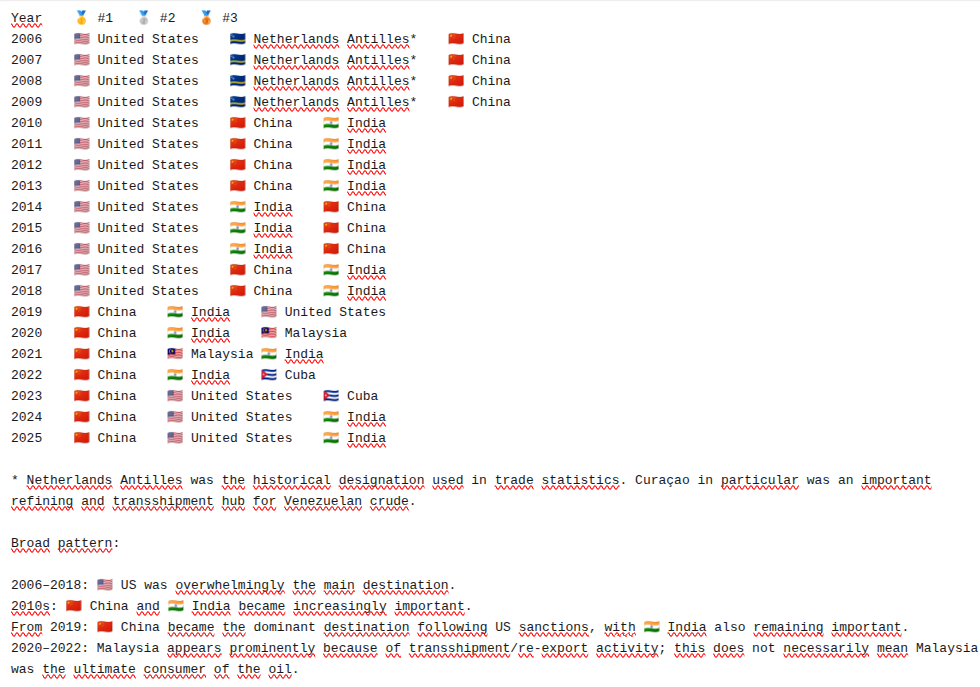Viewport: 980px width, 687px height.
Task: Click the "#3" header label
Action: (x=230, y=18)
